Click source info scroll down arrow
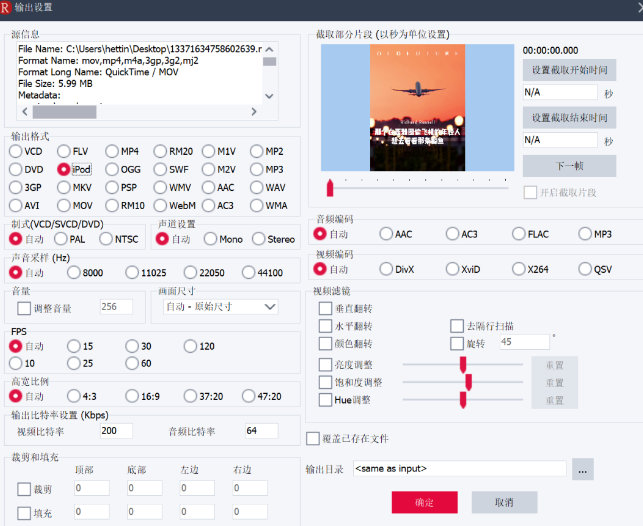This screenshot has height=526, width=643. click(x=269, y=96)
